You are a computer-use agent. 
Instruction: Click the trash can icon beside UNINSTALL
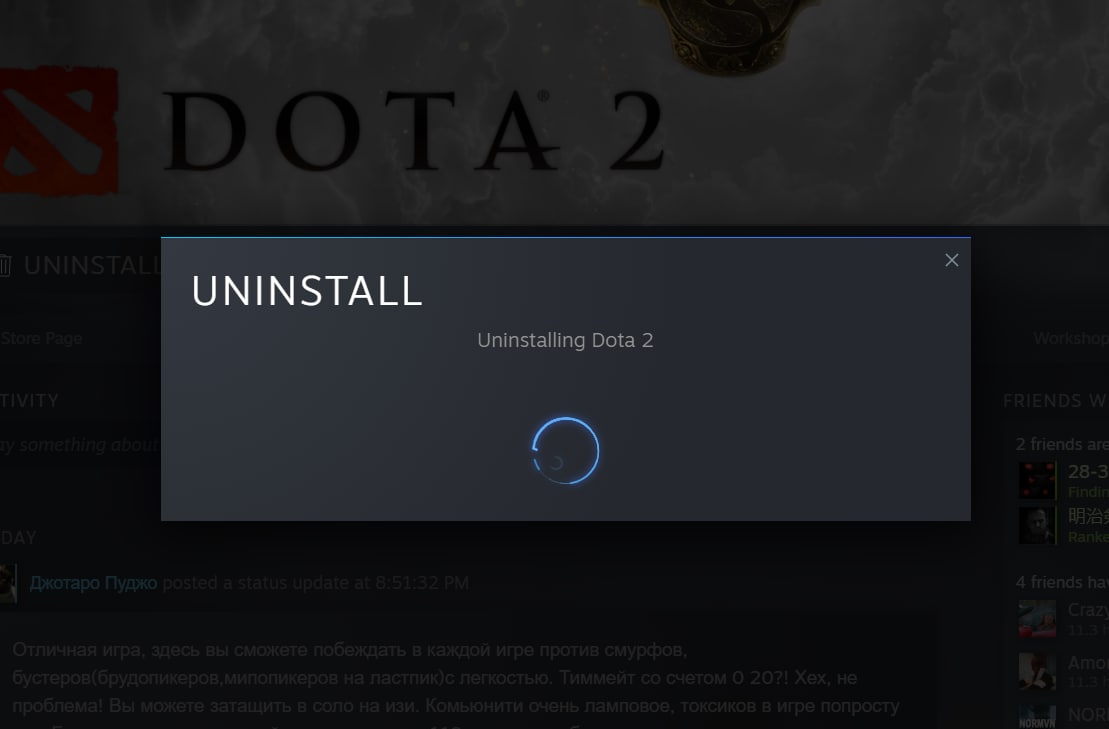click(x=5, y=266)
